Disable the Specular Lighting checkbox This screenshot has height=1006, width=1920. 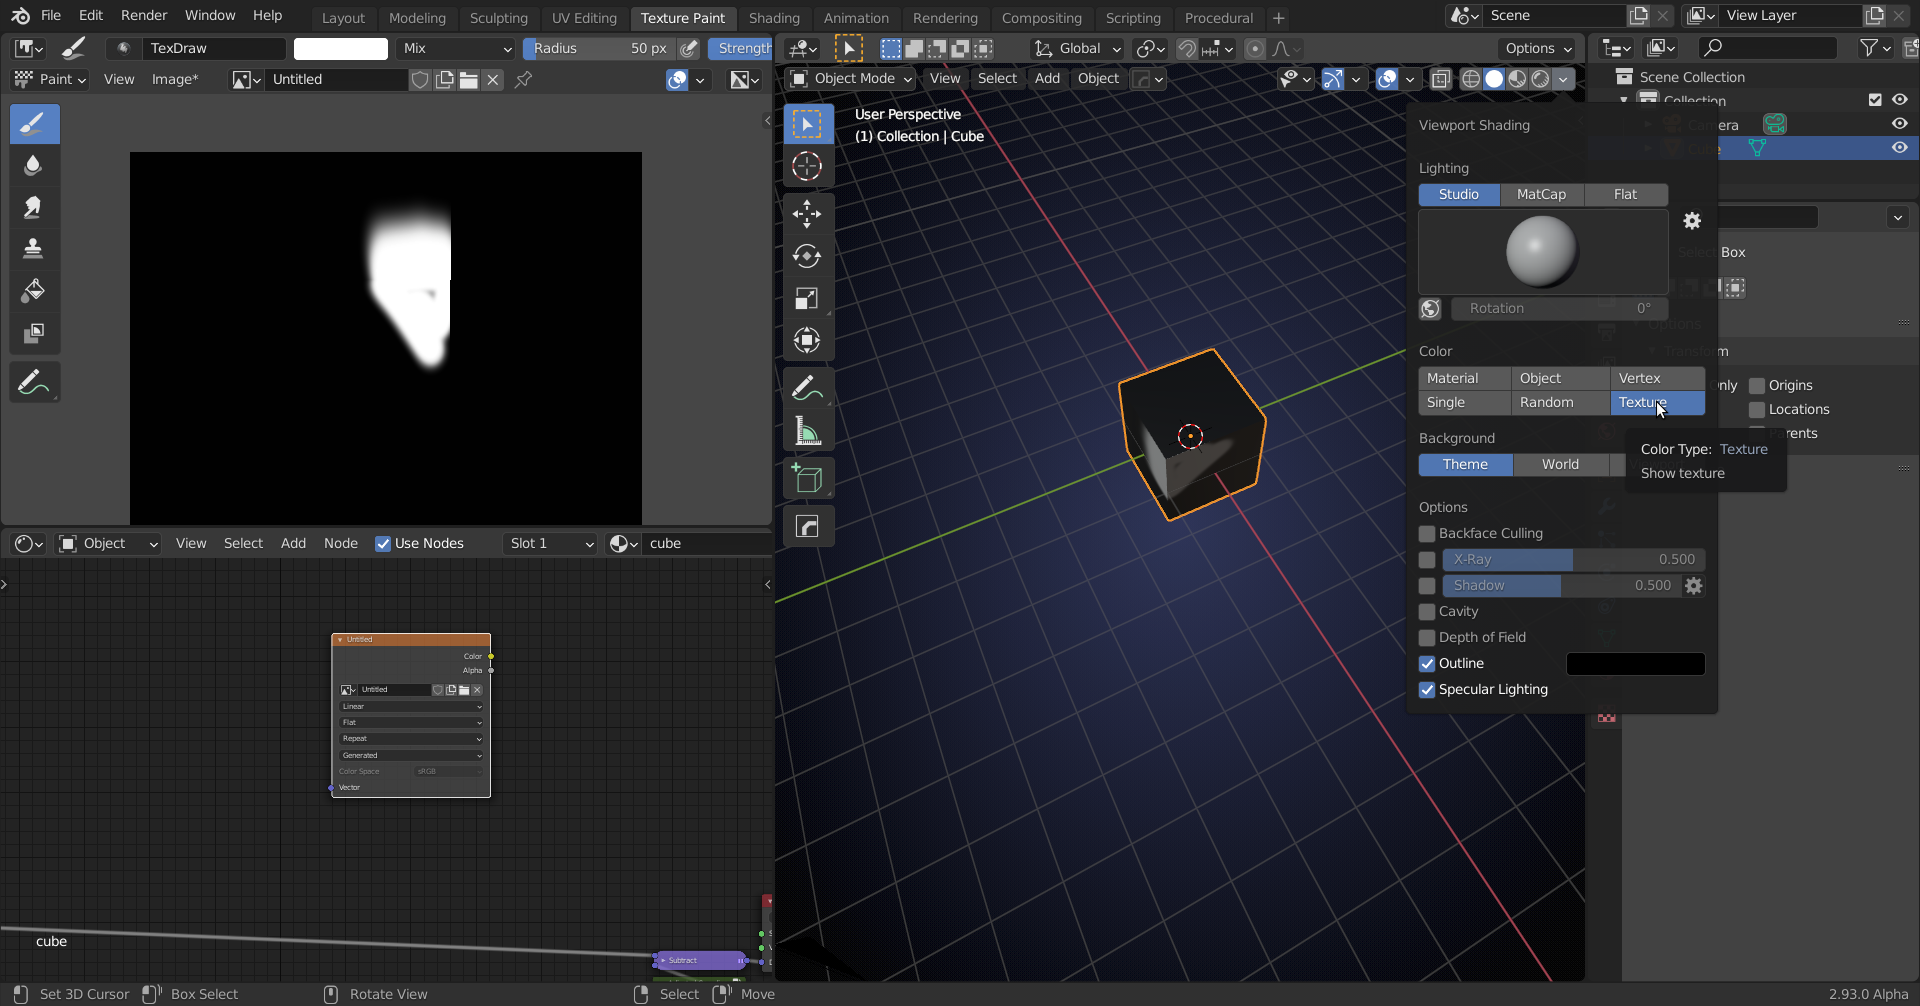(1427, 690)
